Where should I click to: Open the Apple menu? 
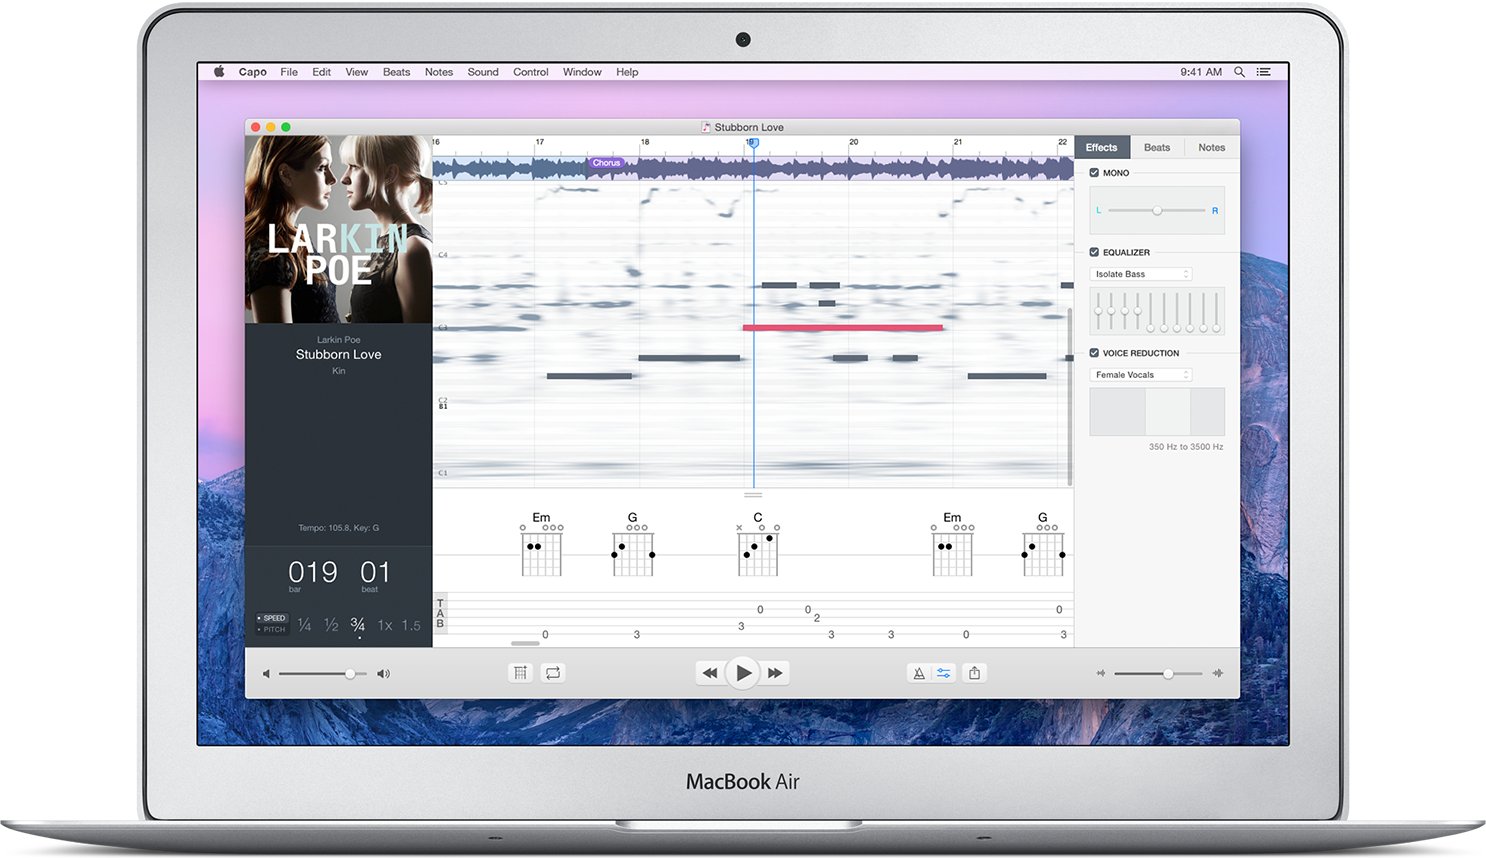click(219, 71)
